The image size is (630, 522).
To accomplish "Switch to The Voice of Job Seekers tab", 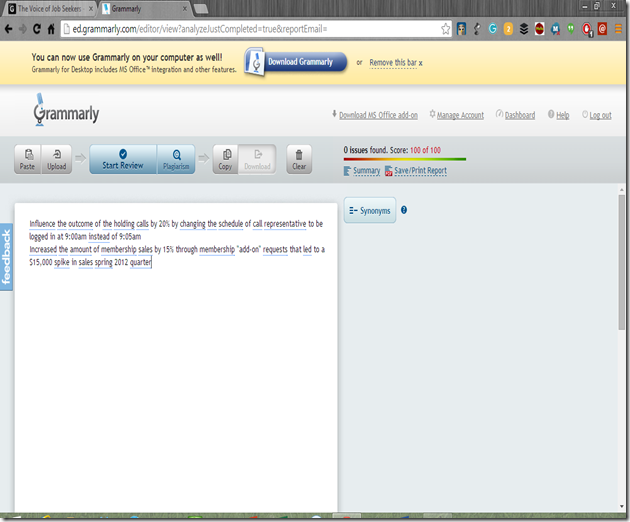I will pos(48,9).
